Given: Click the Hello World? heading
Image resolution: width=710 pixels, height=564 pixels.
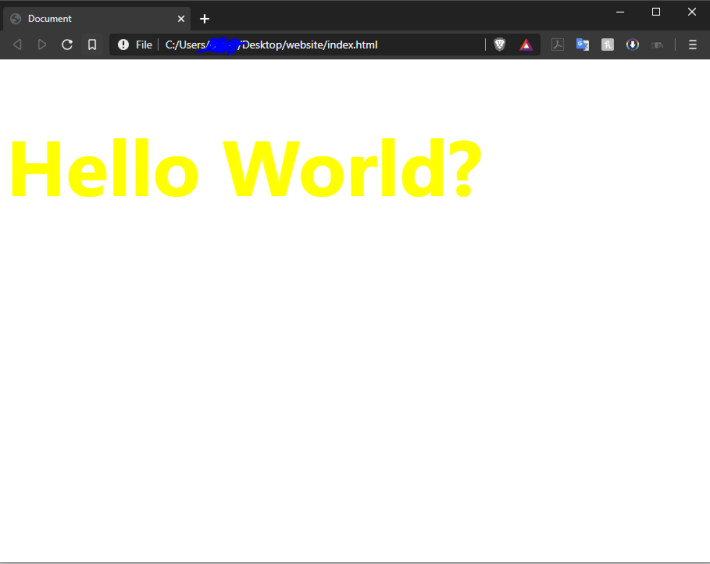Looking at the screenshot, I should tap(245, 168).
